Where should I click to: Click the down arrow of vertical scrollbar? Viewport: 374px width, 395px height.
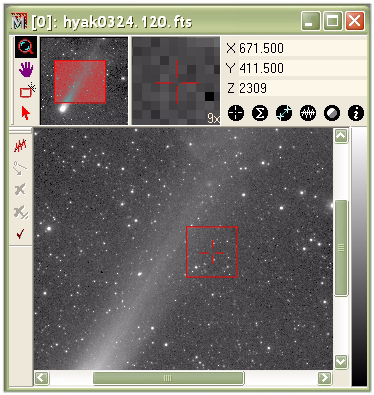tap(341, 361)
